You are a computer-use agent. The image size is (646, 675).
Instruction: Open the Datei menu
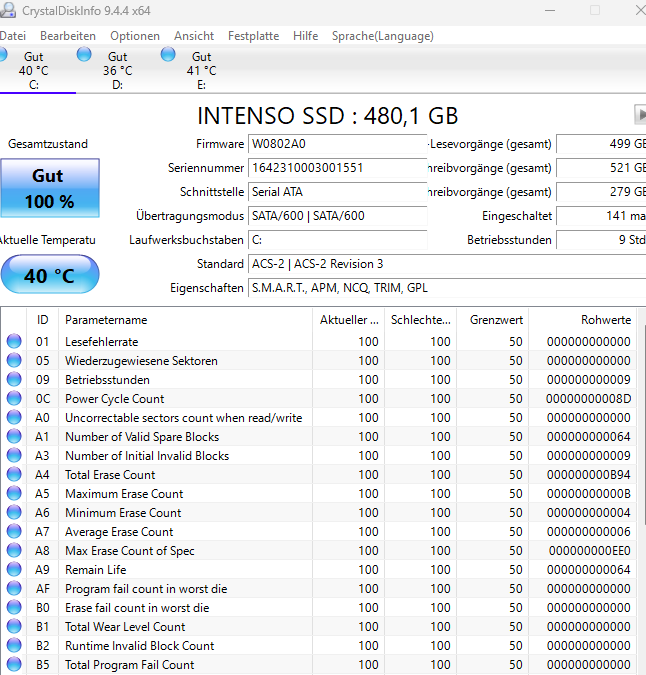13,36
